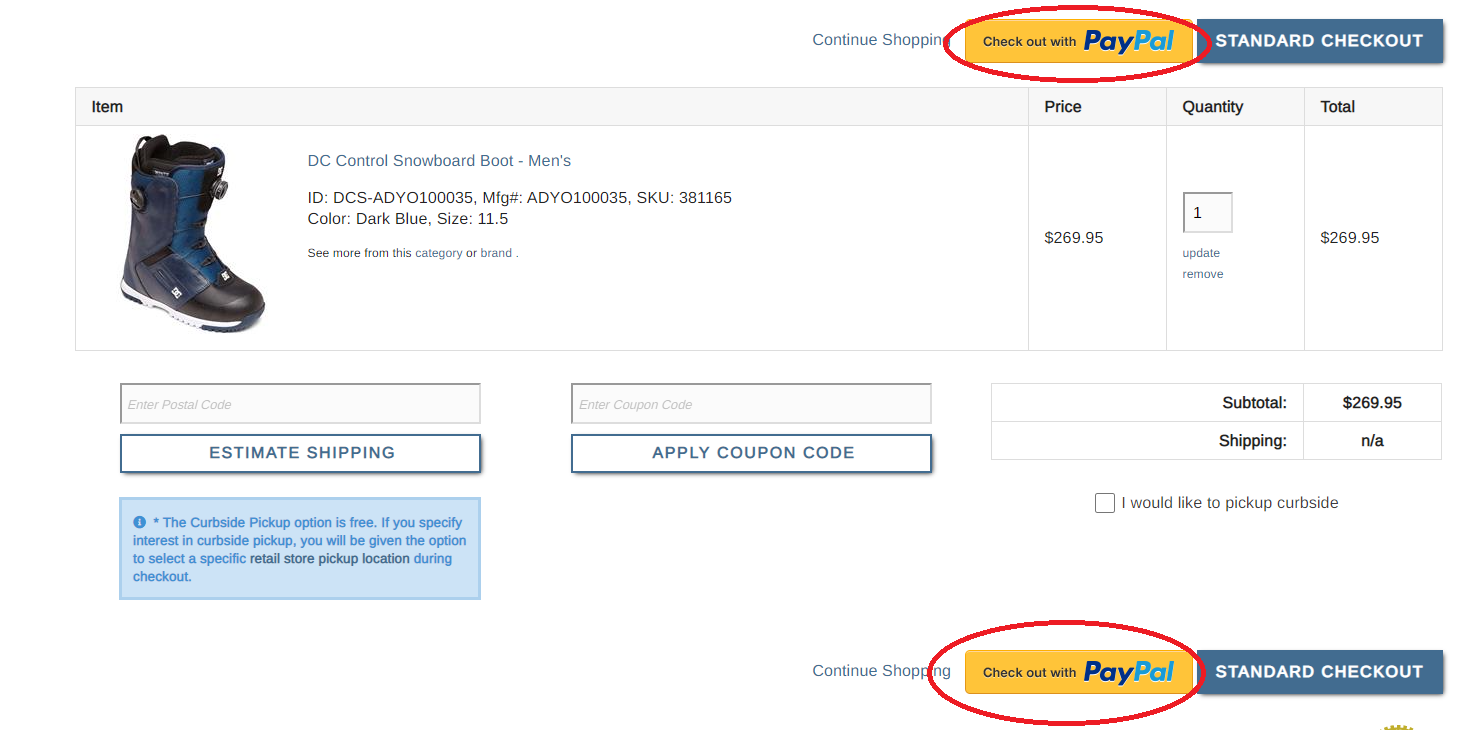Image resolution: width=1467 pixels, height=730 pixels.
Task: Remove the snowboard boot from the cart
Action: pyautogui.click(x=1203, y=274)
